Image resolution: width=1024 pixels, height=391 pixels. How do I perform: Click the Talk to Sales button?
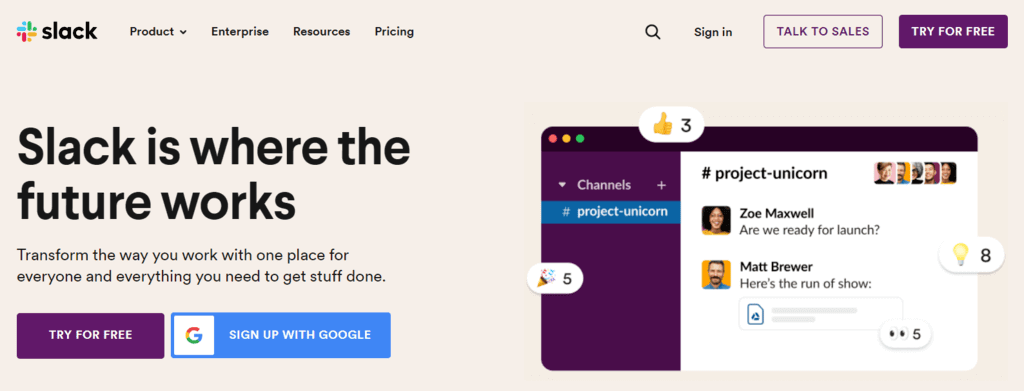[x=823, y=31]
